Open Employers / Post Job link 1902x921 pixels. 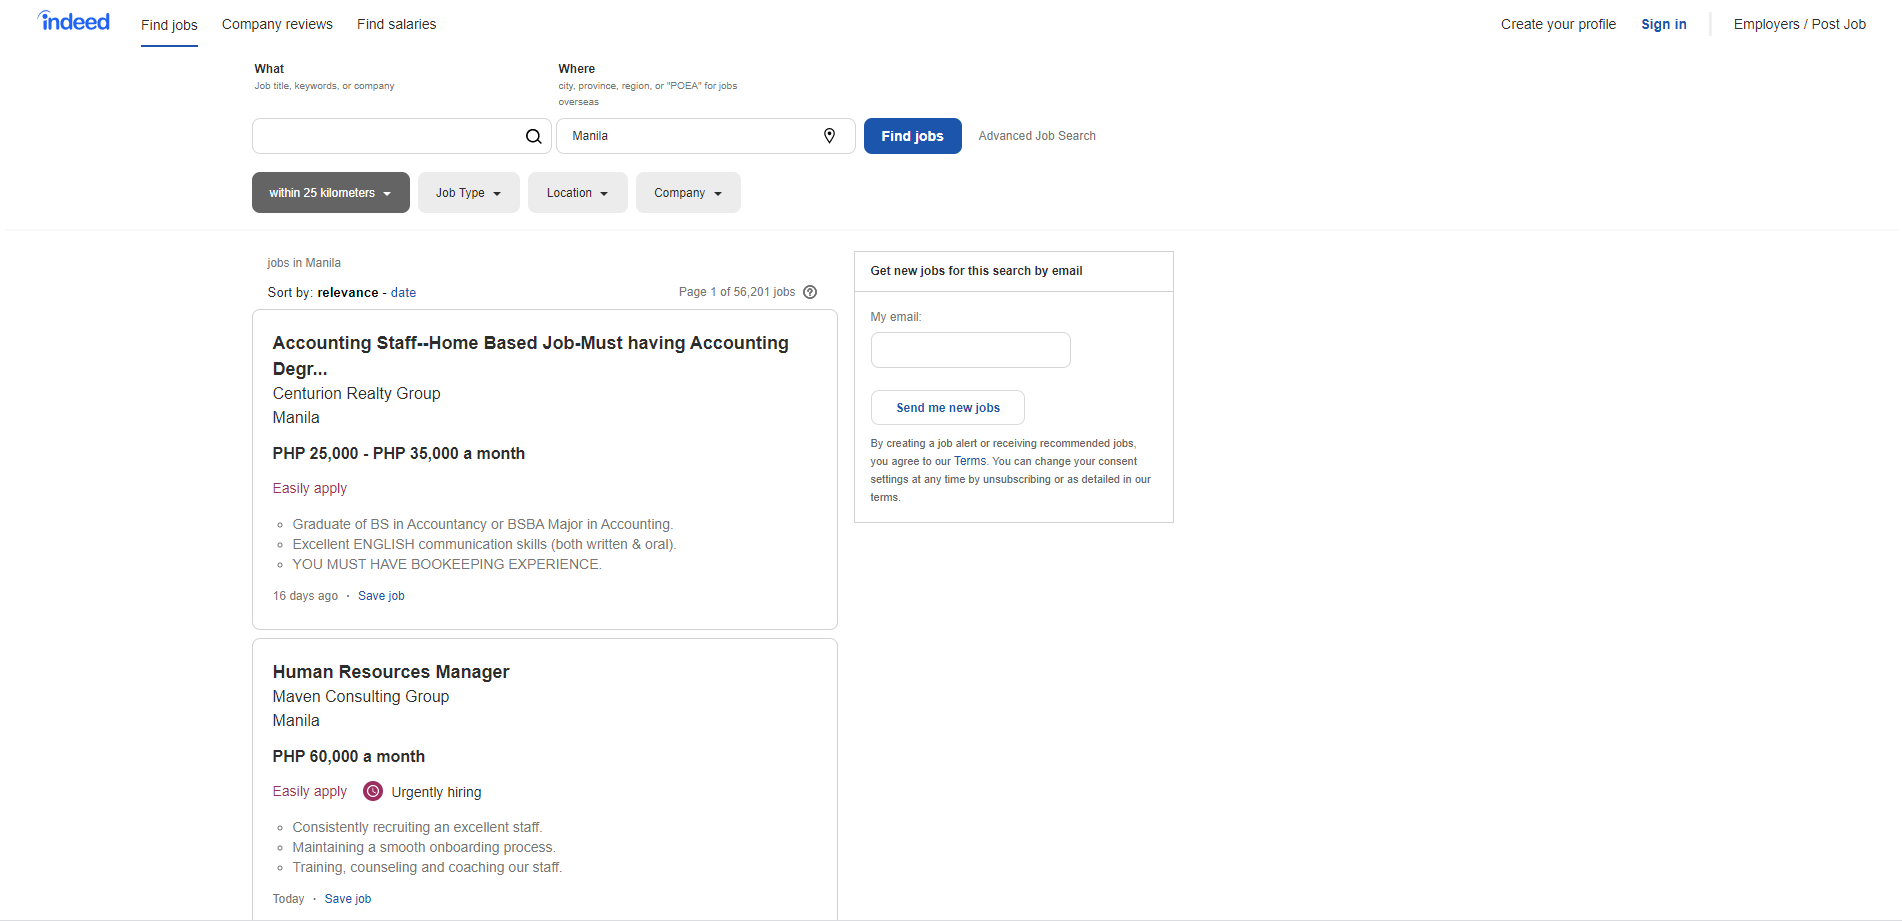(x=1800, y=24)
